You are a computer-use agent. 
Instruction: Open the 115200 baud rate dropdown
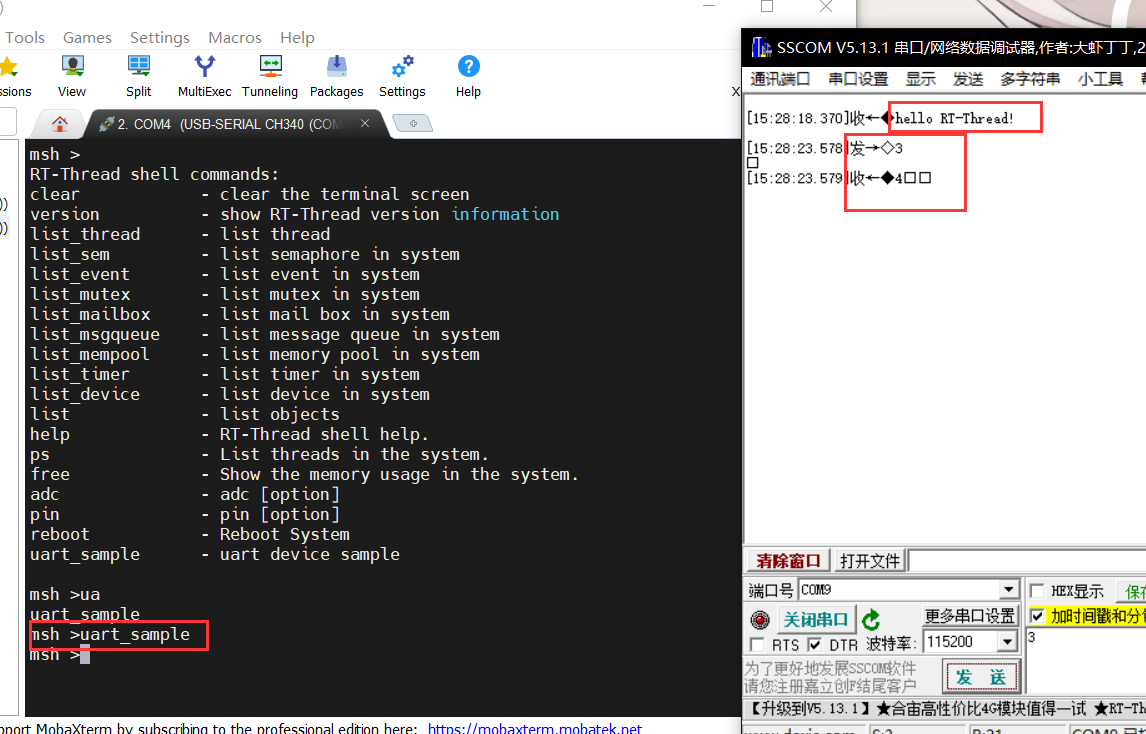[1007, 642]
